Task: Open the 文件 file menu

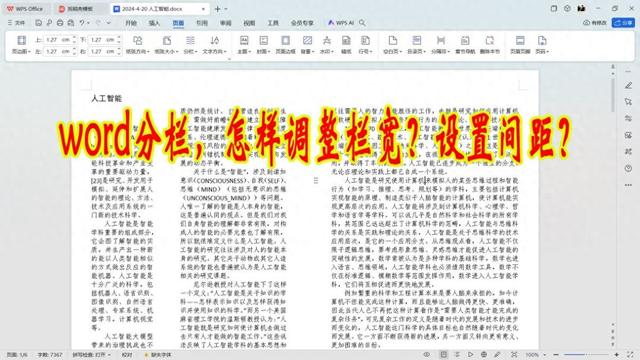Action: click(x=16, y=23)
